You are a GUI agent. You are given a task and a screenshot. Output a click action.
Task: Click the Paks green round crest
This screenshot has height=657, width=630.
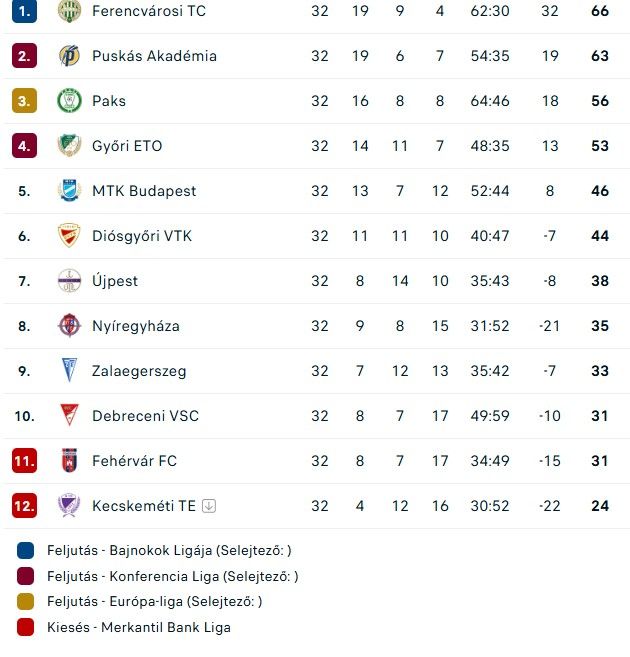pos(69,101)
